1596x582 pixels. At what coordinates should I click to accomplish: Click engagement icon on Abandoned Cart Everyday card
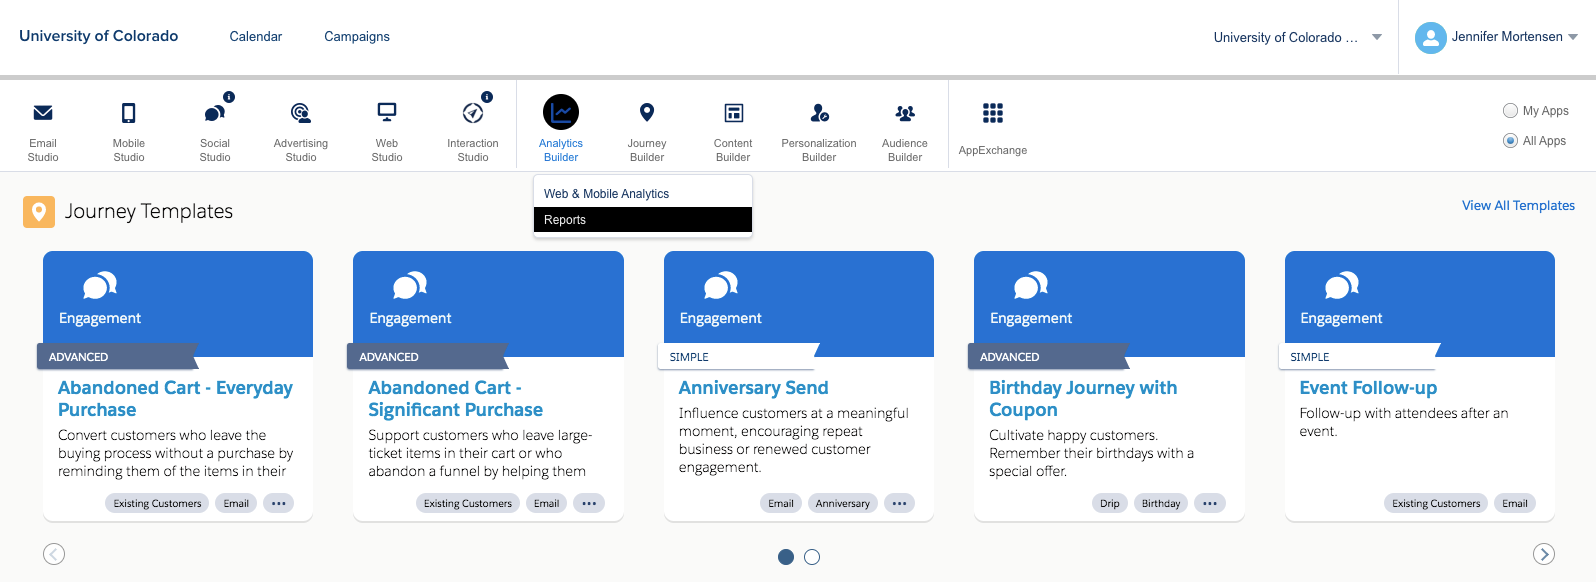100,286
